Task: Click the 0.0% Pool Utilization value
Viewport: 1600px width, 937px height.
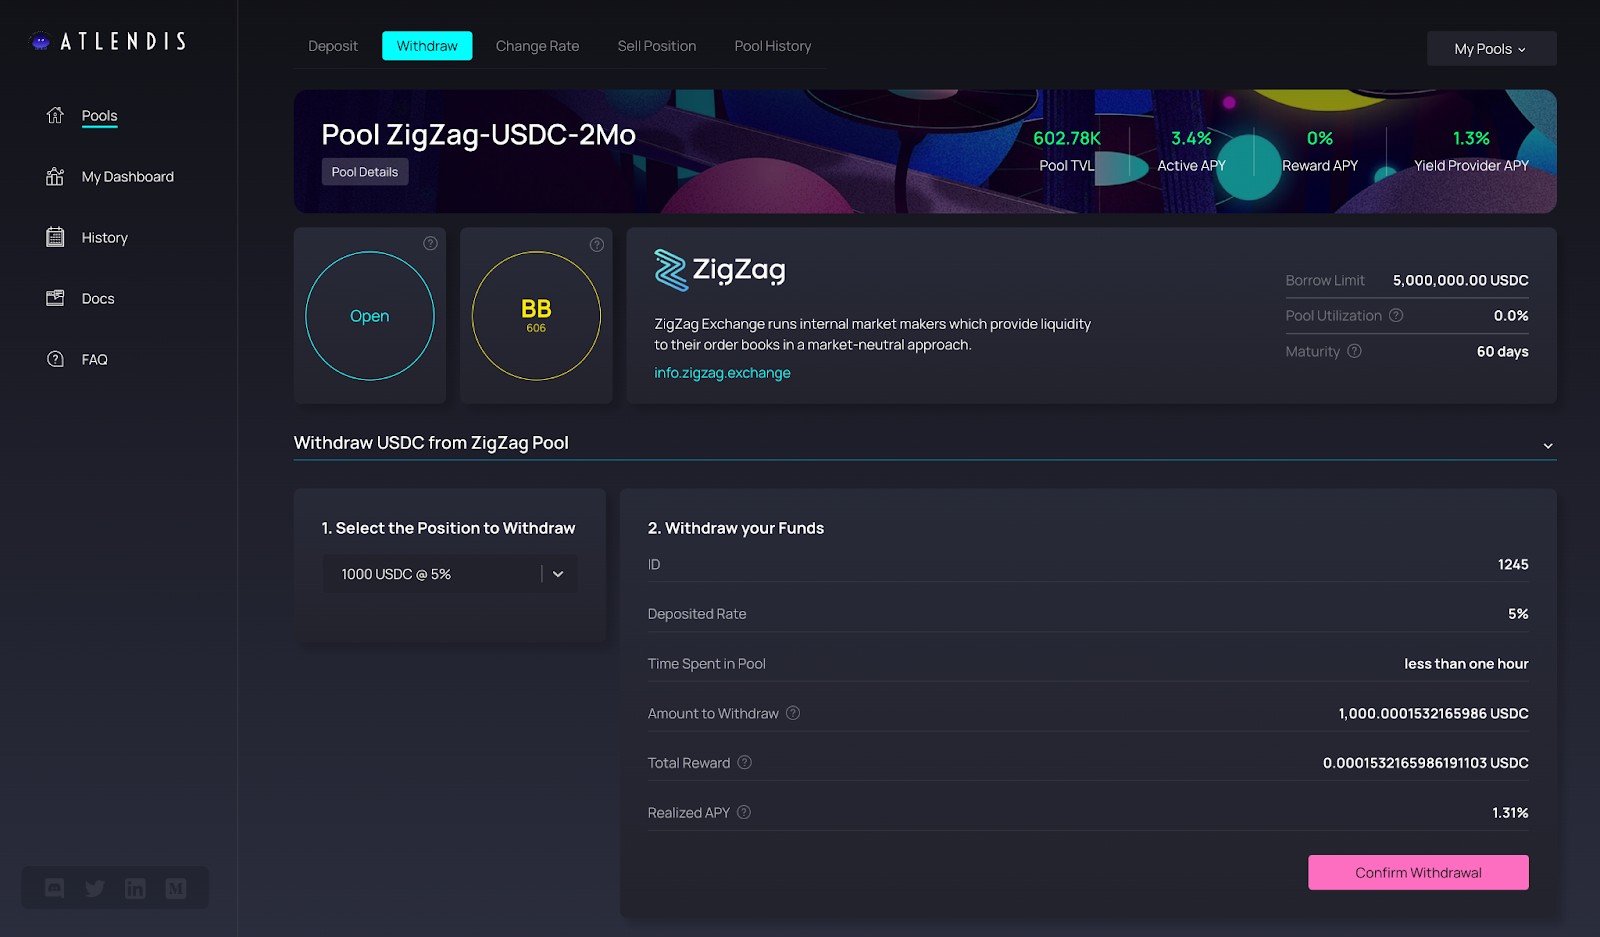Action: [1511, 316]
